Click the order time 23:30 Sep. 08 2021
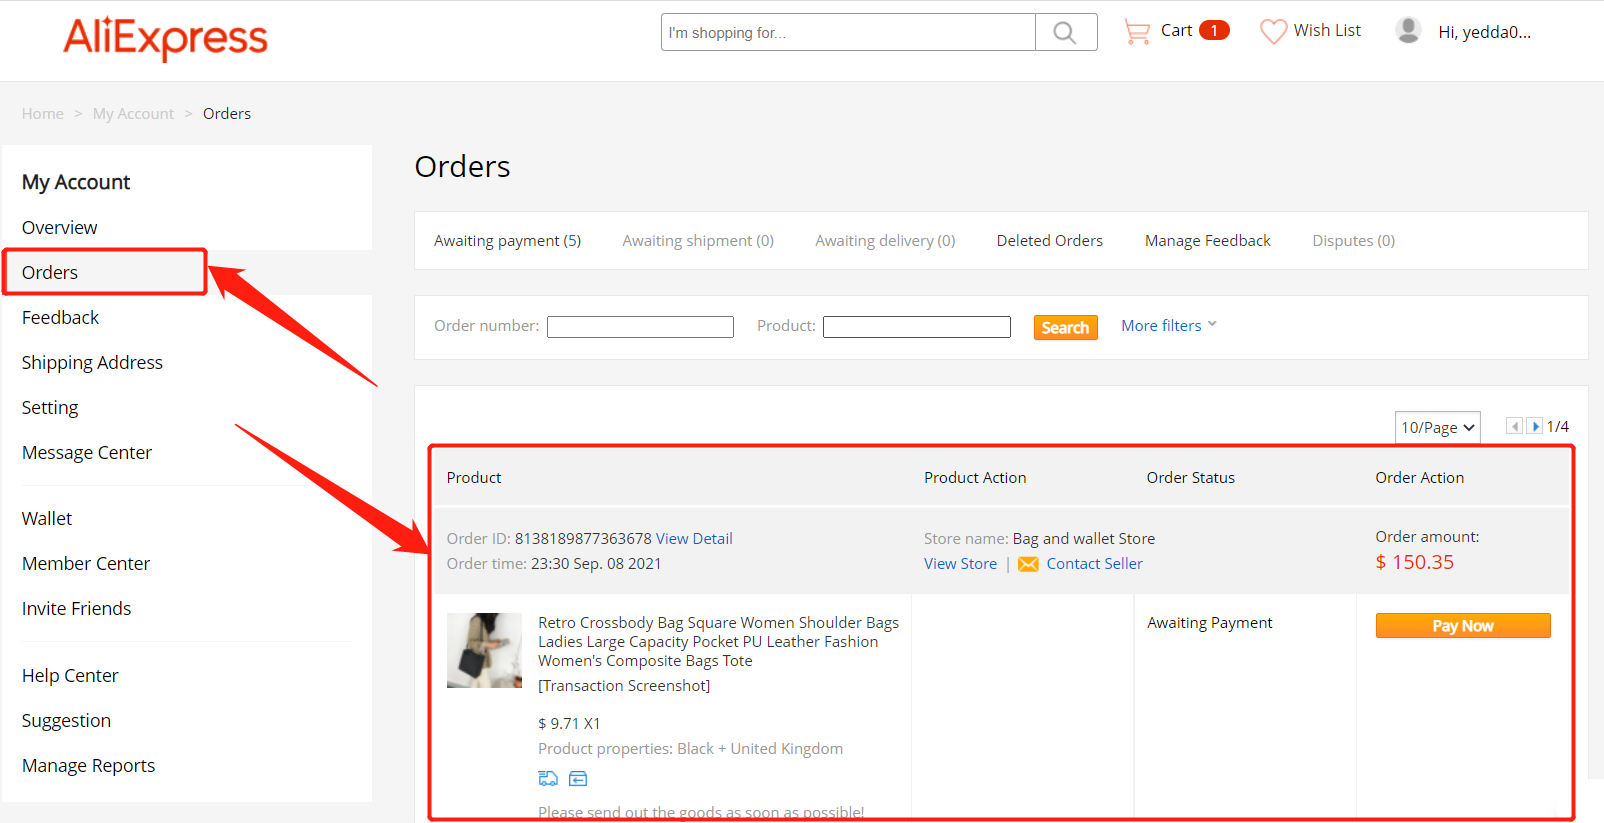The image size is (1604, 823). click(x=596, y=564)
